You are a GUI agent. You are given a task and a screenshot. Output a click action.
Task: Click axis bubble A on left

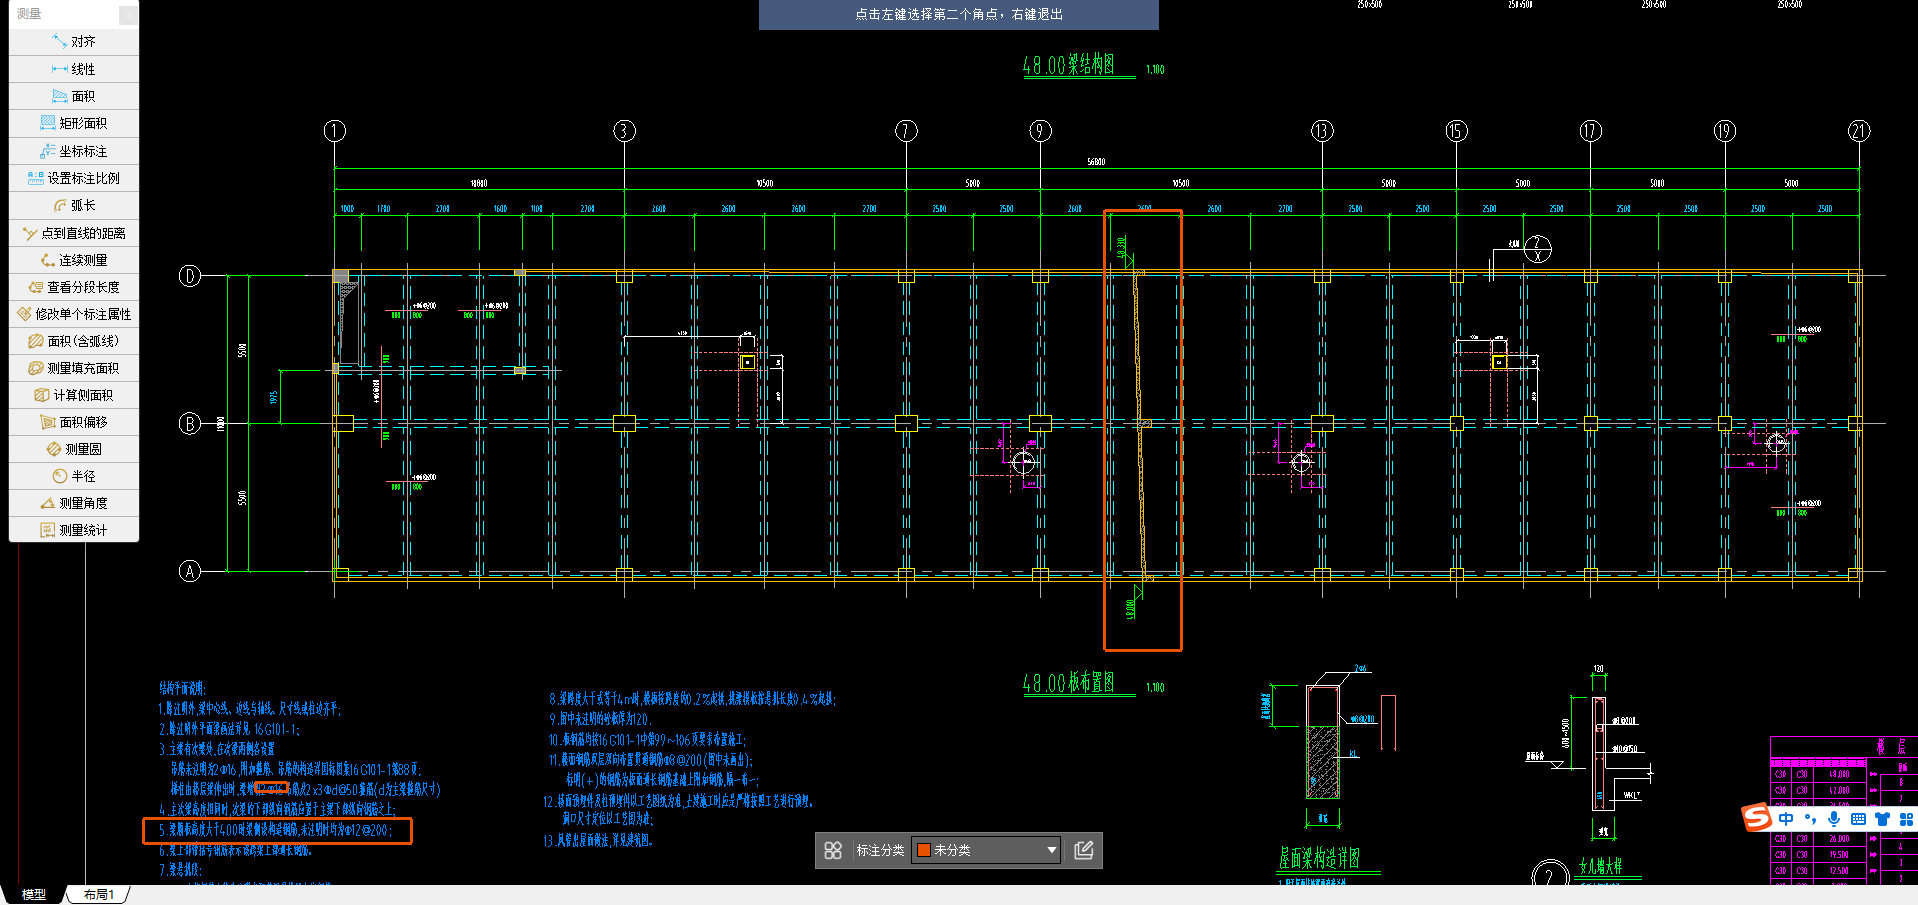[x=189, y=571]
